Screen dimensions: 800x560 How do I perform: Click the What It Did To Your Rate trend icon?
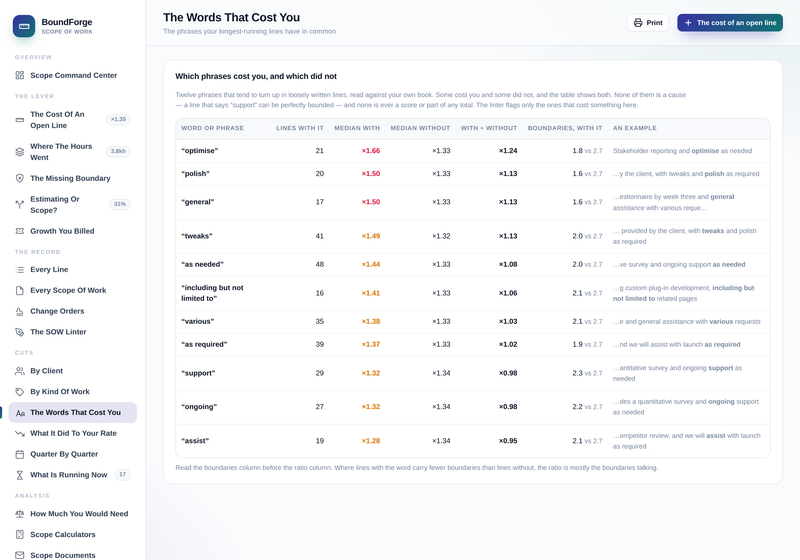[19, 434]
